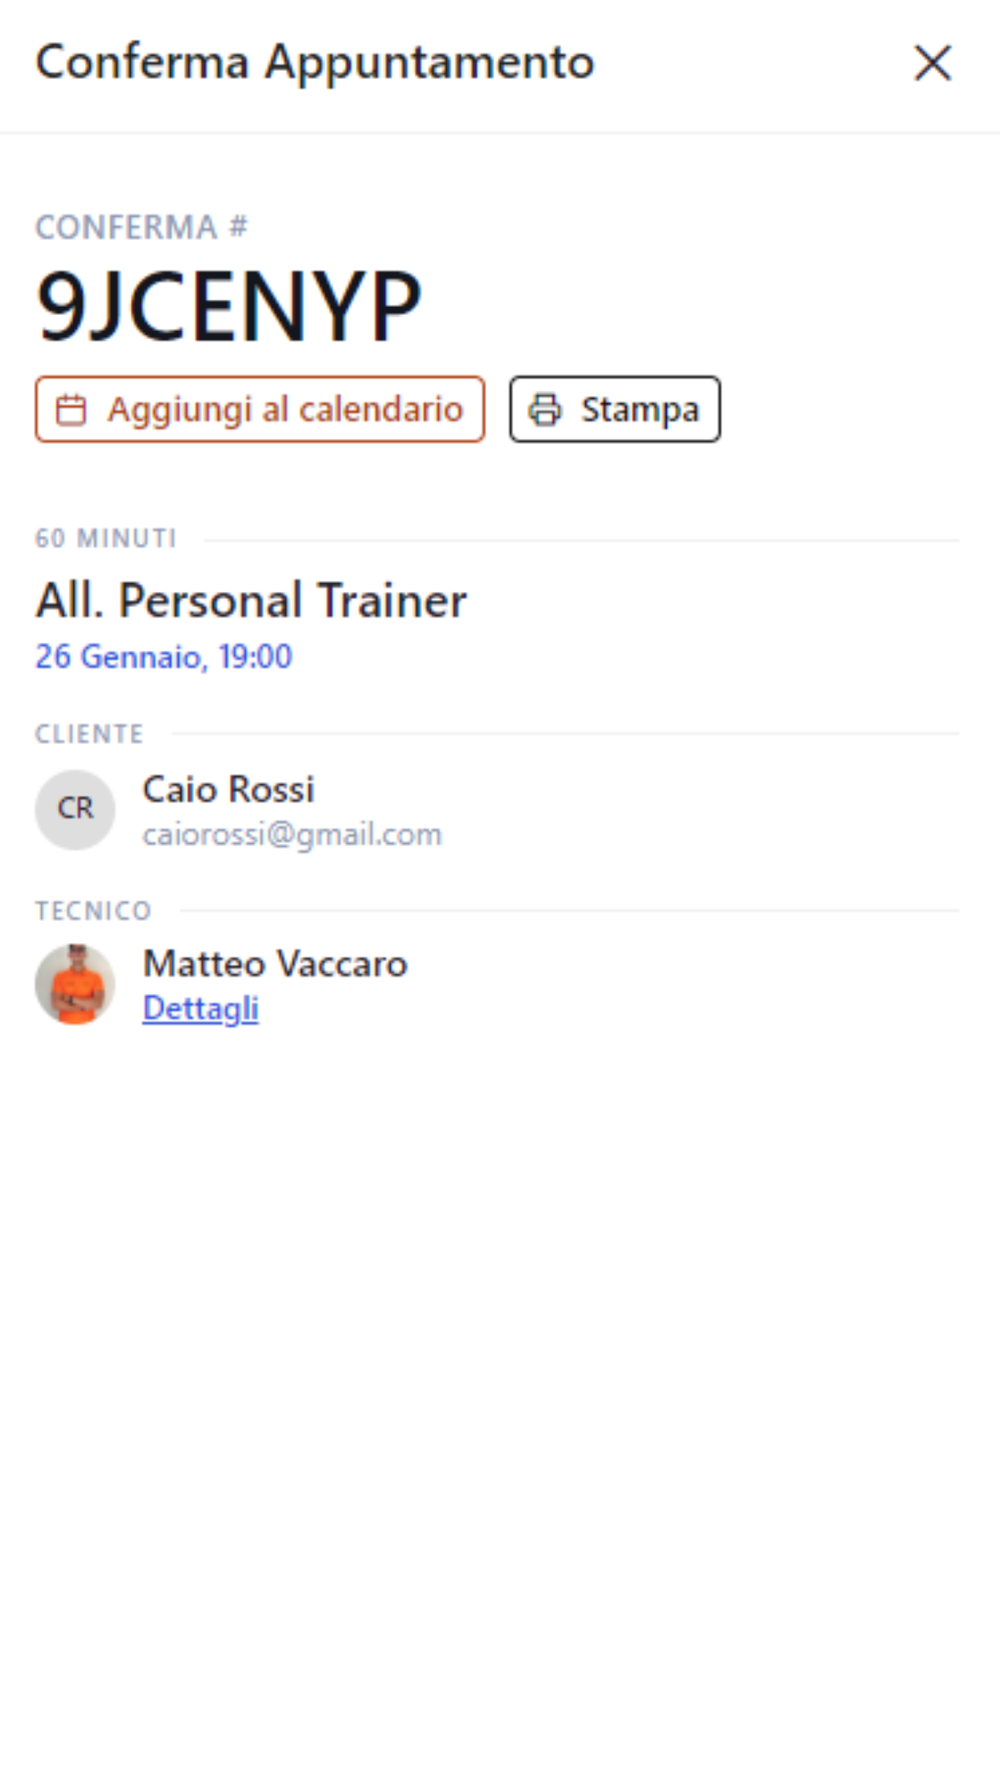Click the Conferma Appuntamento heading

pos(315,63)
